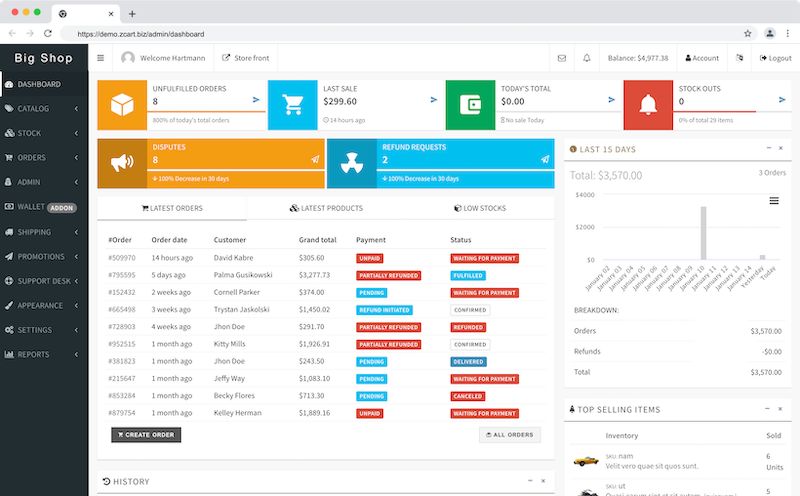Click paper plane icon in Refund Requests card
This screenshot has width=800, height=496.
point(545,159)
